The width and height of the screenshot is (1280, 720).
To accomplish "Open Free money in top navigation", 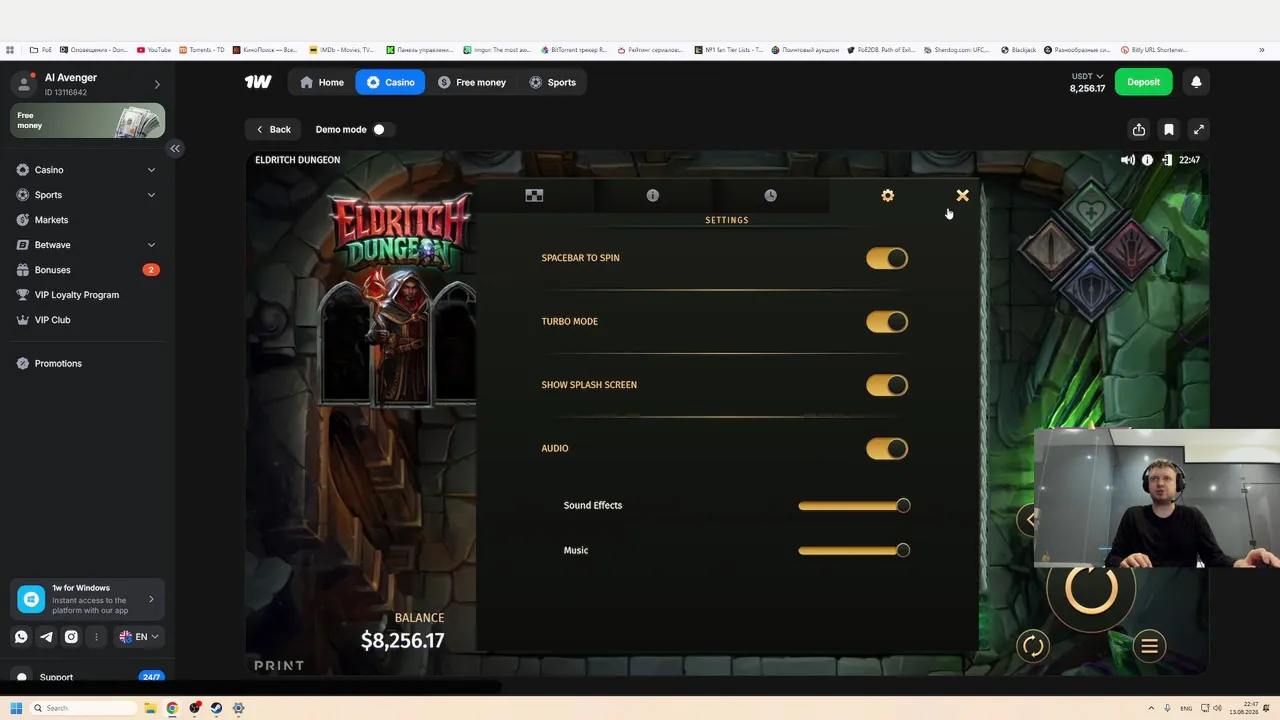I will pos(472,82).
